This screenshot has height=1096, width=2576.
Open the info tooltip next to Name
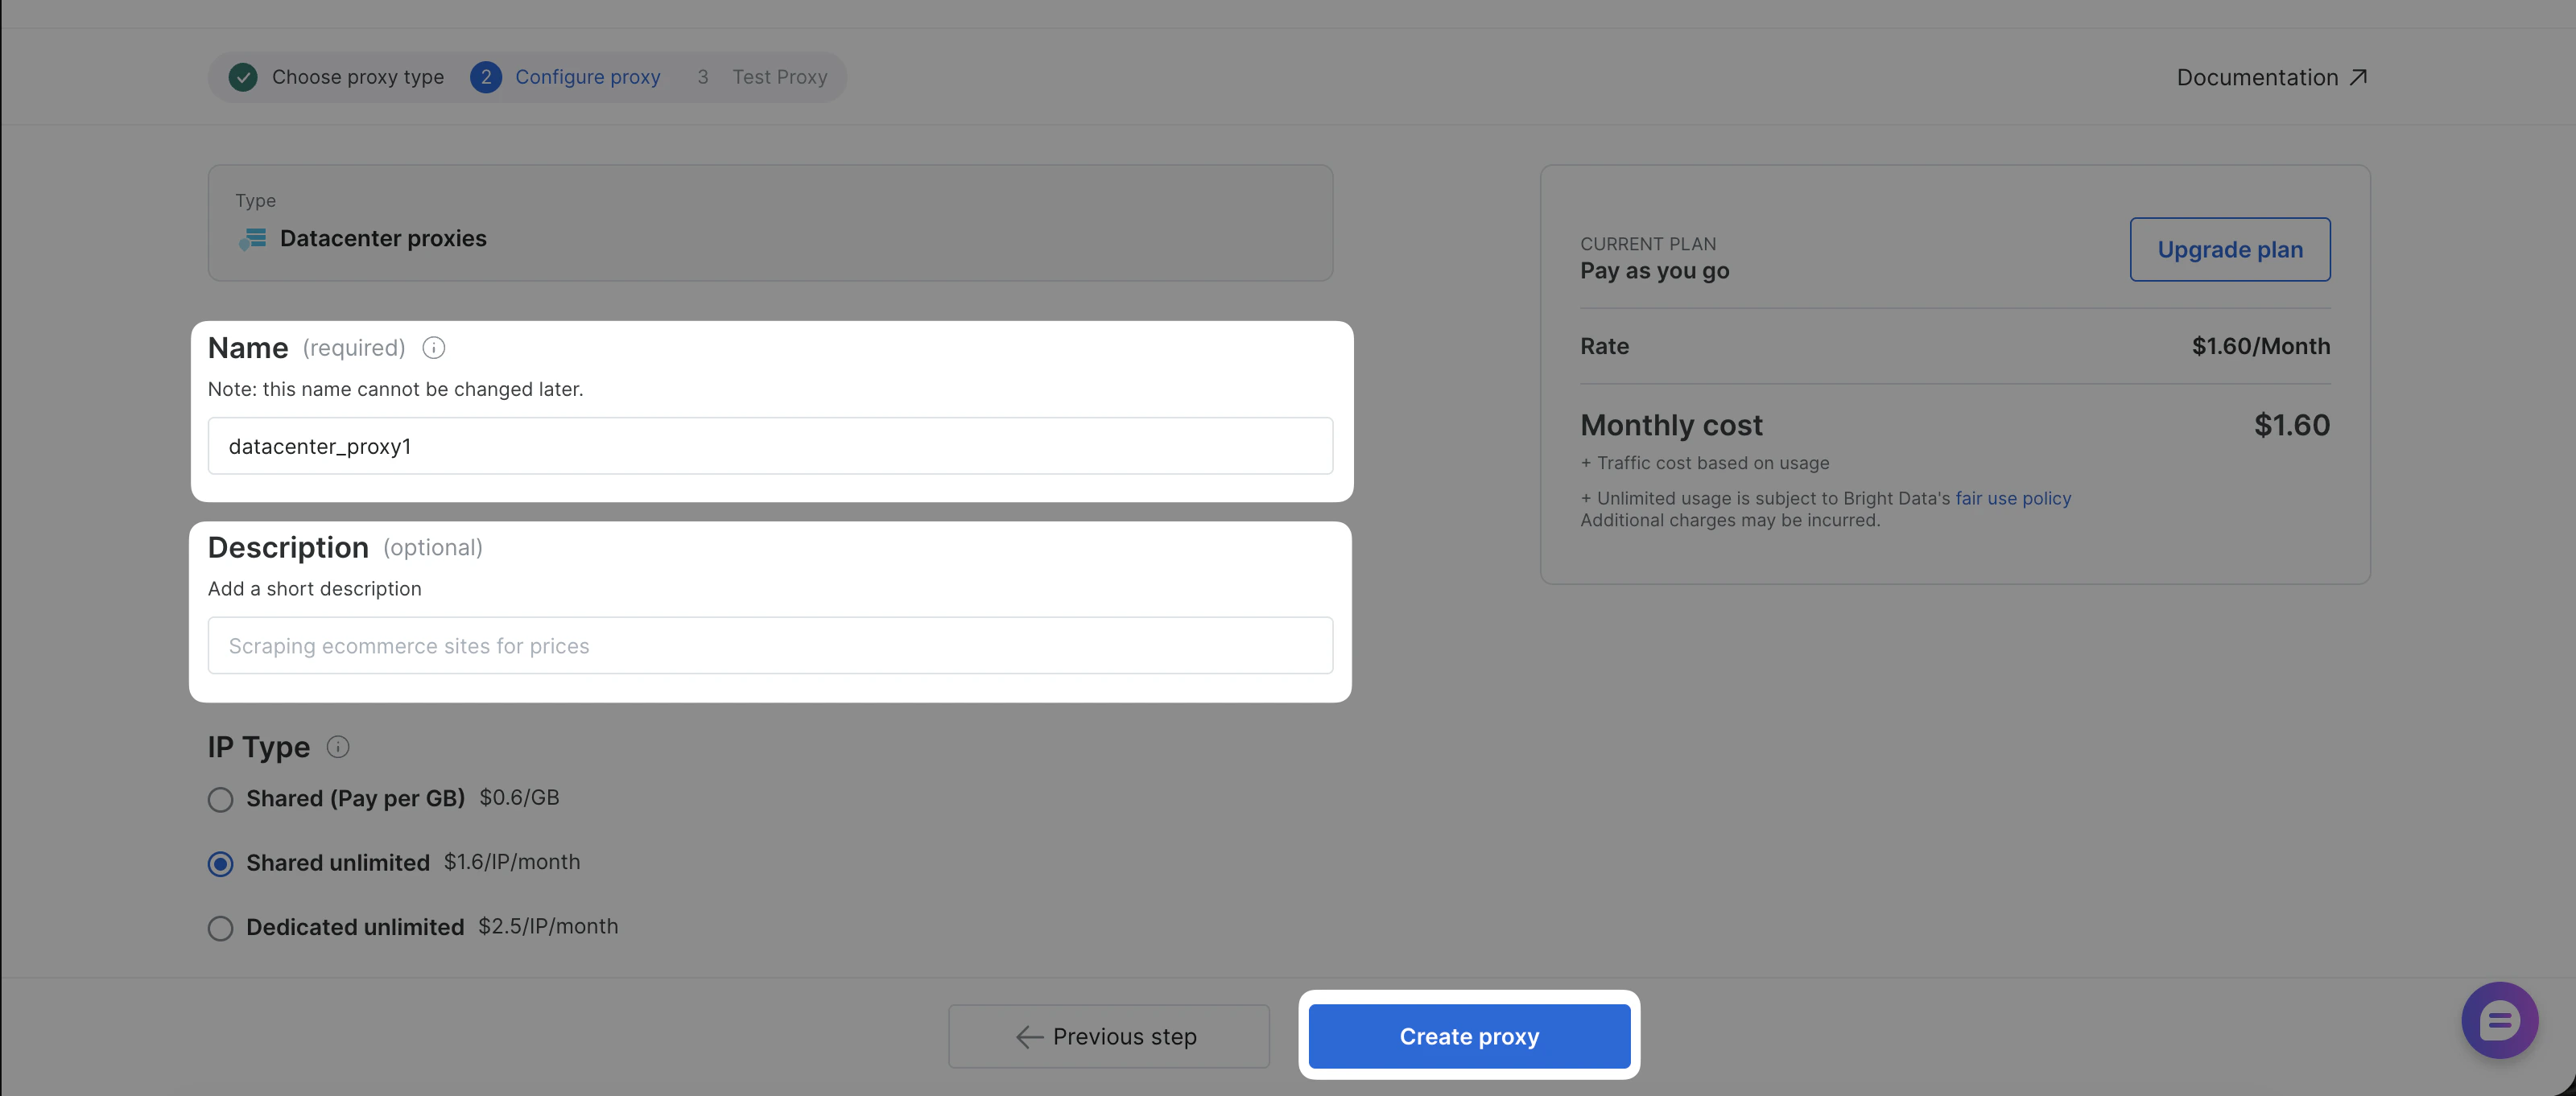tap(433, 348)
